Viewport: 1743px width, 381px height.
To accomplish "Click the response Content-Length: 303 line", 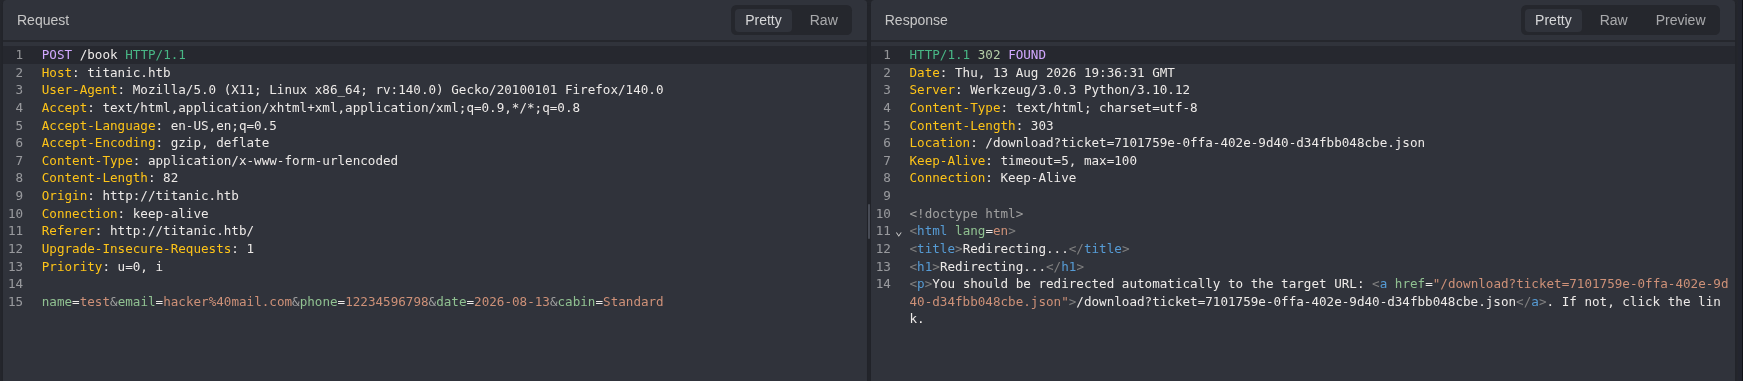I will [x=981, y=126].
